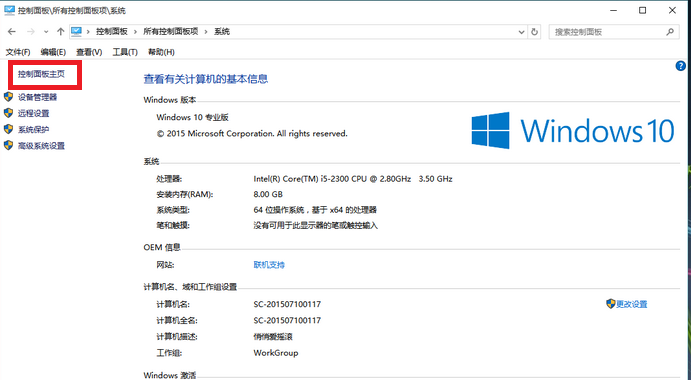This screenshot has height=380, width=691.
Task: Open the 编辑(E) menu
Action: tap(53, 52)
